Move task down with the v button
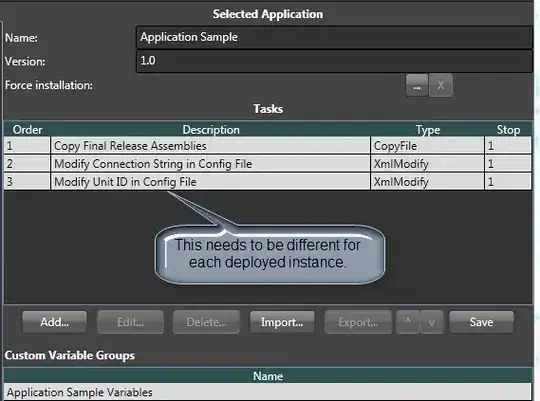Image resolution: width=540 pixels, height=401 pixels. click(432, 322)
